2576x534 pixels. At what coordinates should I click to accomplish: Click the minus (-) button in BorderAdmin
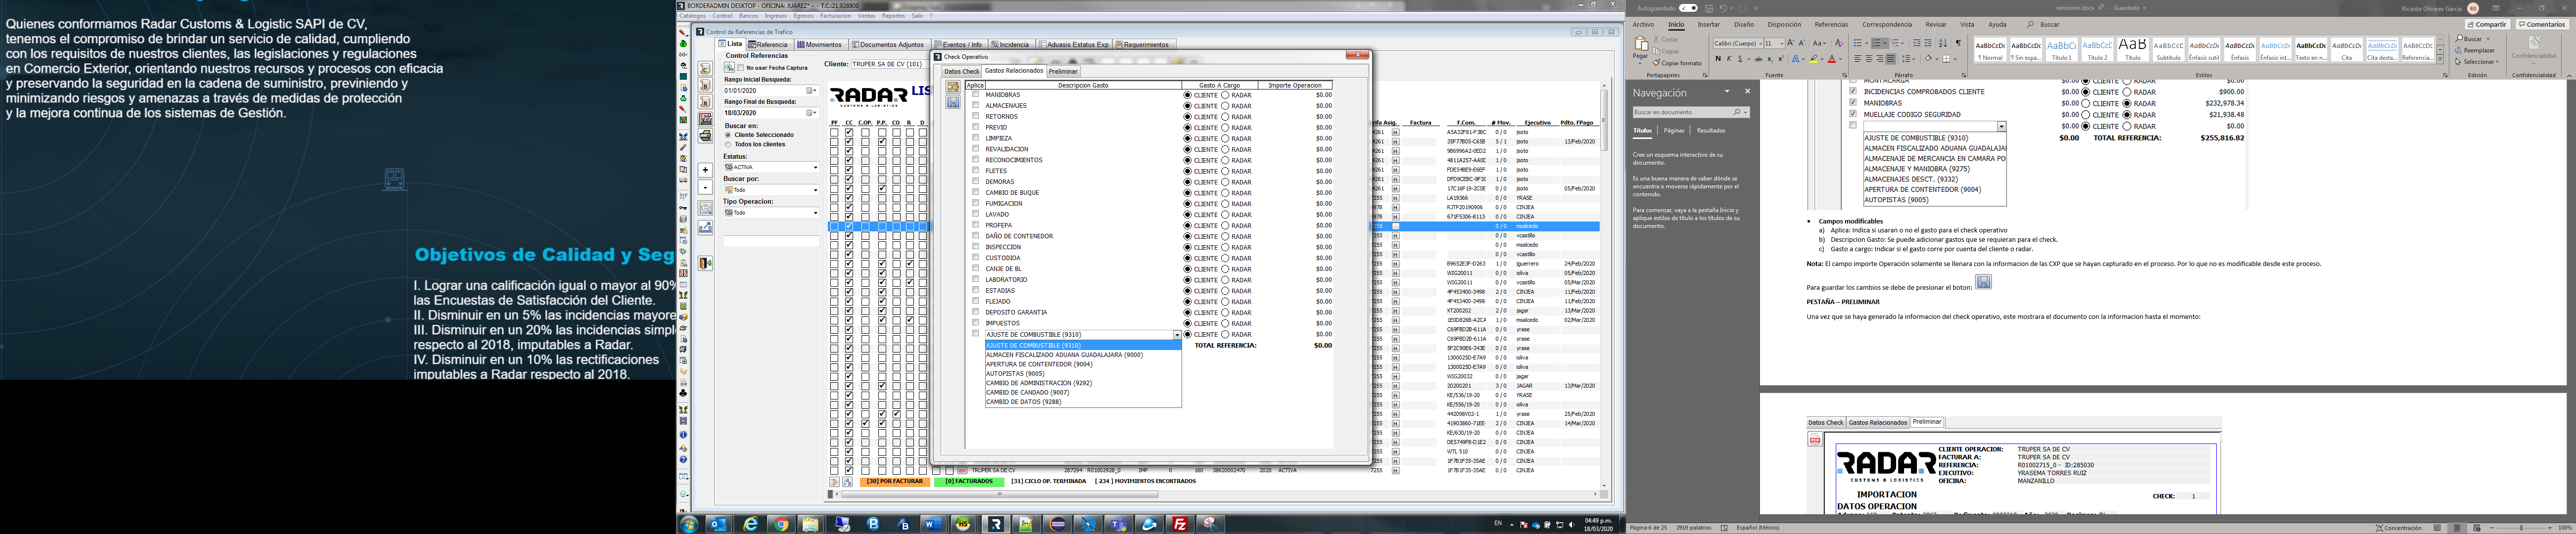[x=706, y=187]
